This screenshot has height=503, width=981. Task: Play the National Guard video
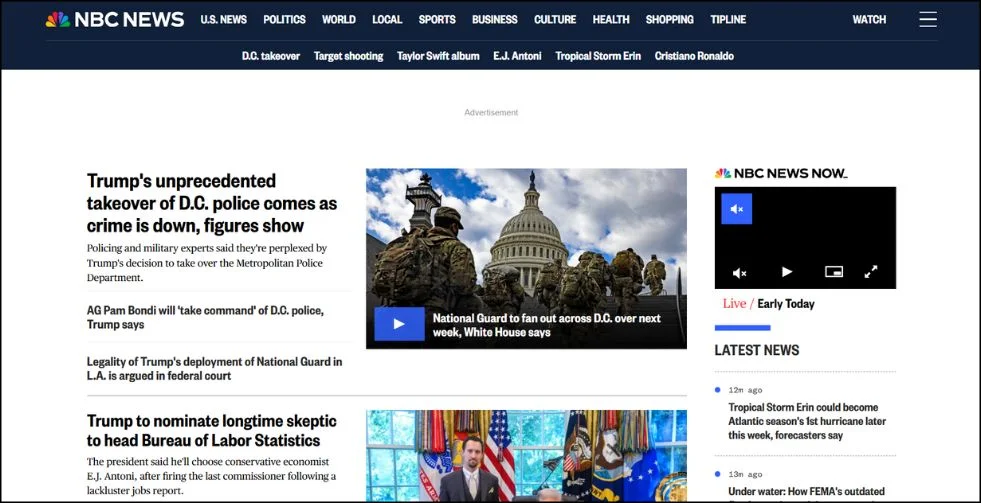pyautogui.click(x=399, y=323)
